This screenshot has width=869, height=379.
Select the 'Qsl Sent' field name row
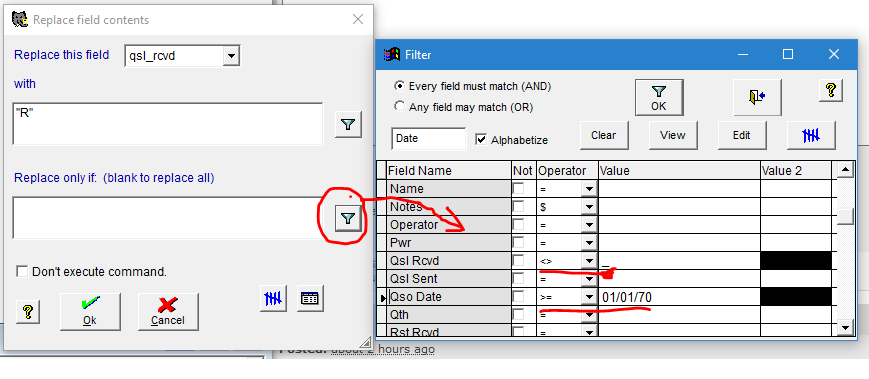pos(448,279)
